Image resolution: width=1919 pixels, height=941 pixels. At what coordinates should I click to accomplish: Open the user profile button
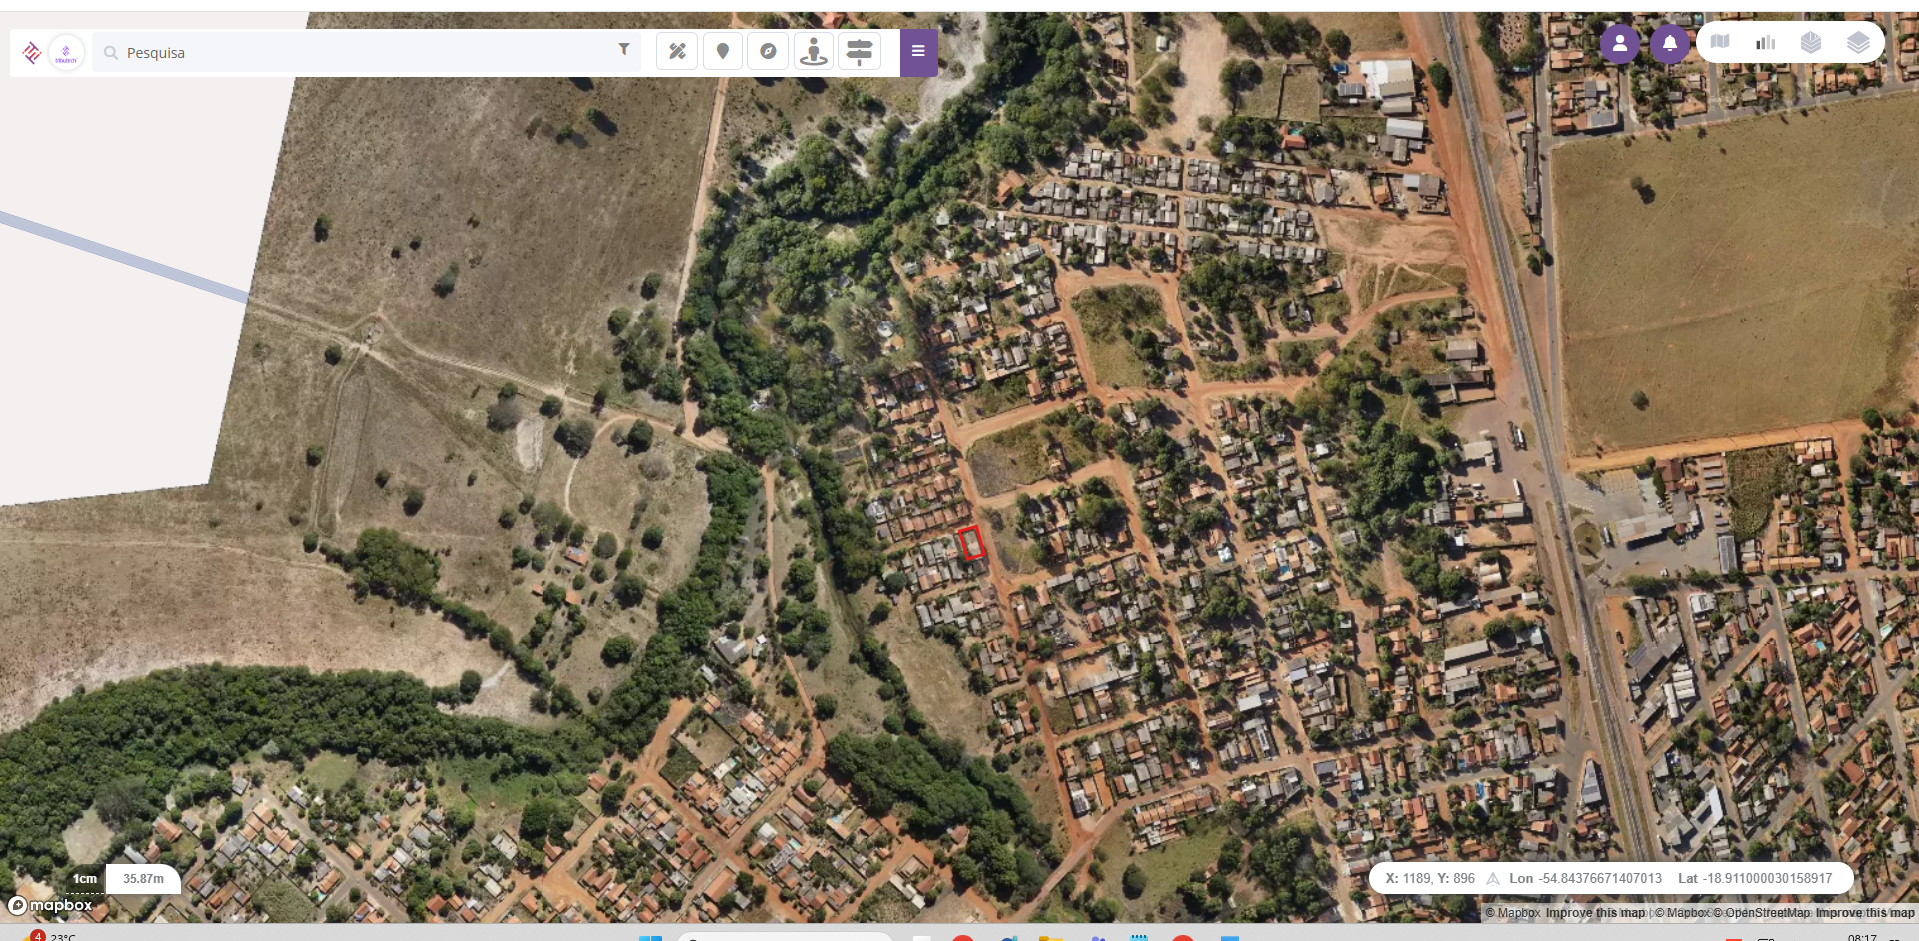click(1620, 43)
